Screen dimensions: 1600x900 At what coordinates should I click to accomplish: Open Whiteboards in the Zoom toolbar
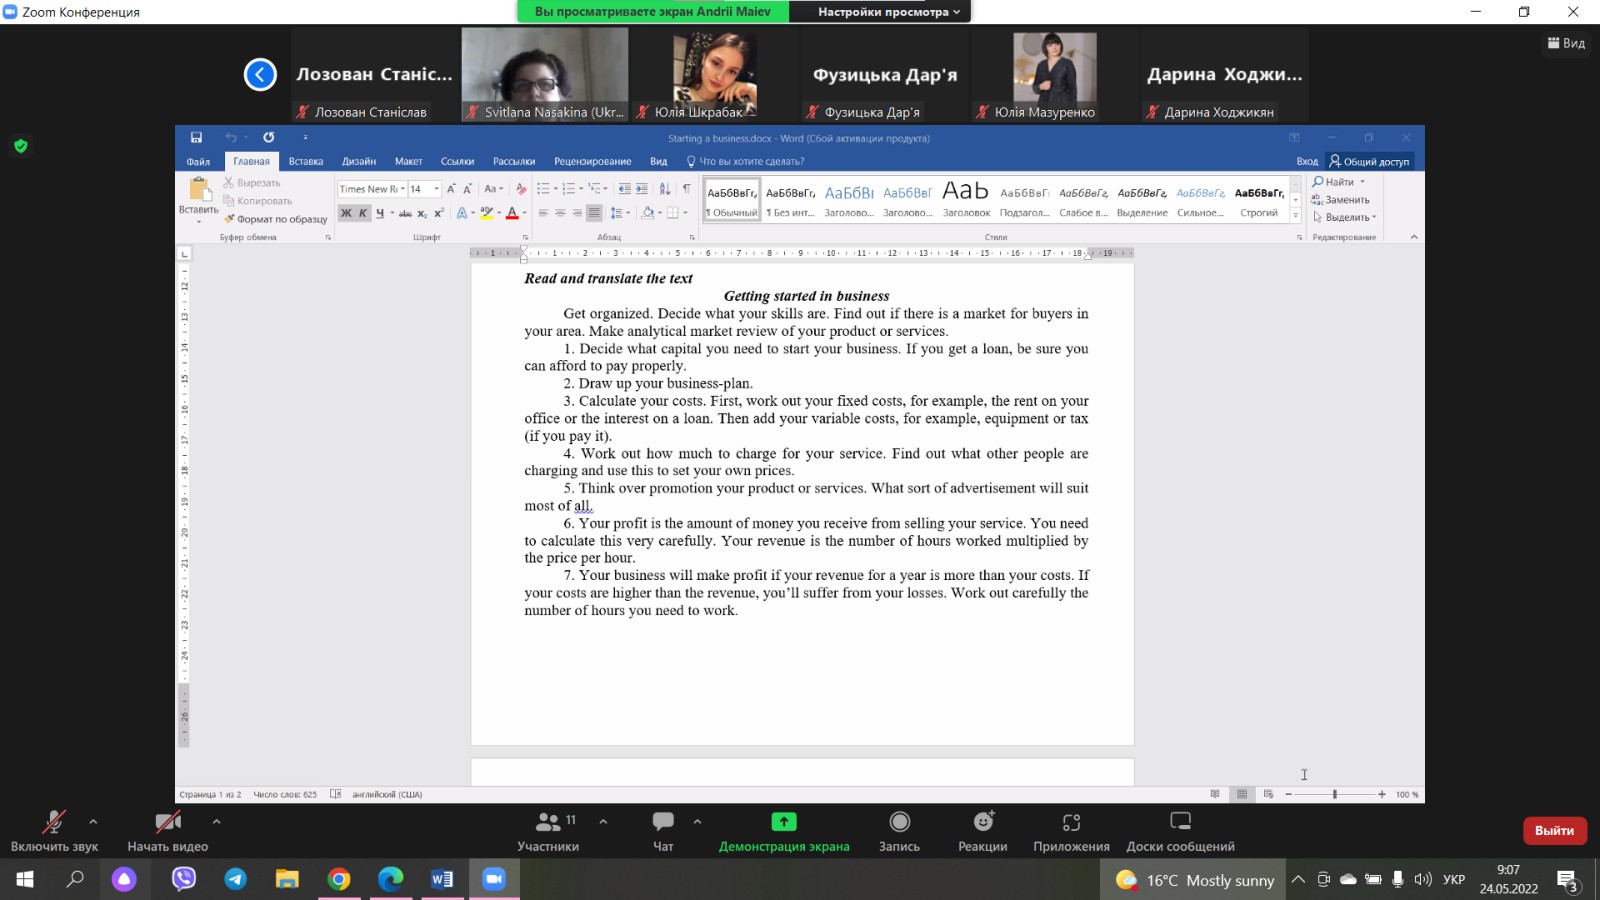(1180, 831)
